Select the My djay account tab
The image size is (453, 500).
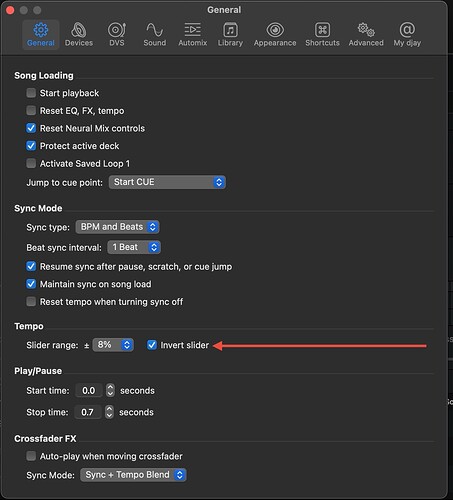(407, 35)
